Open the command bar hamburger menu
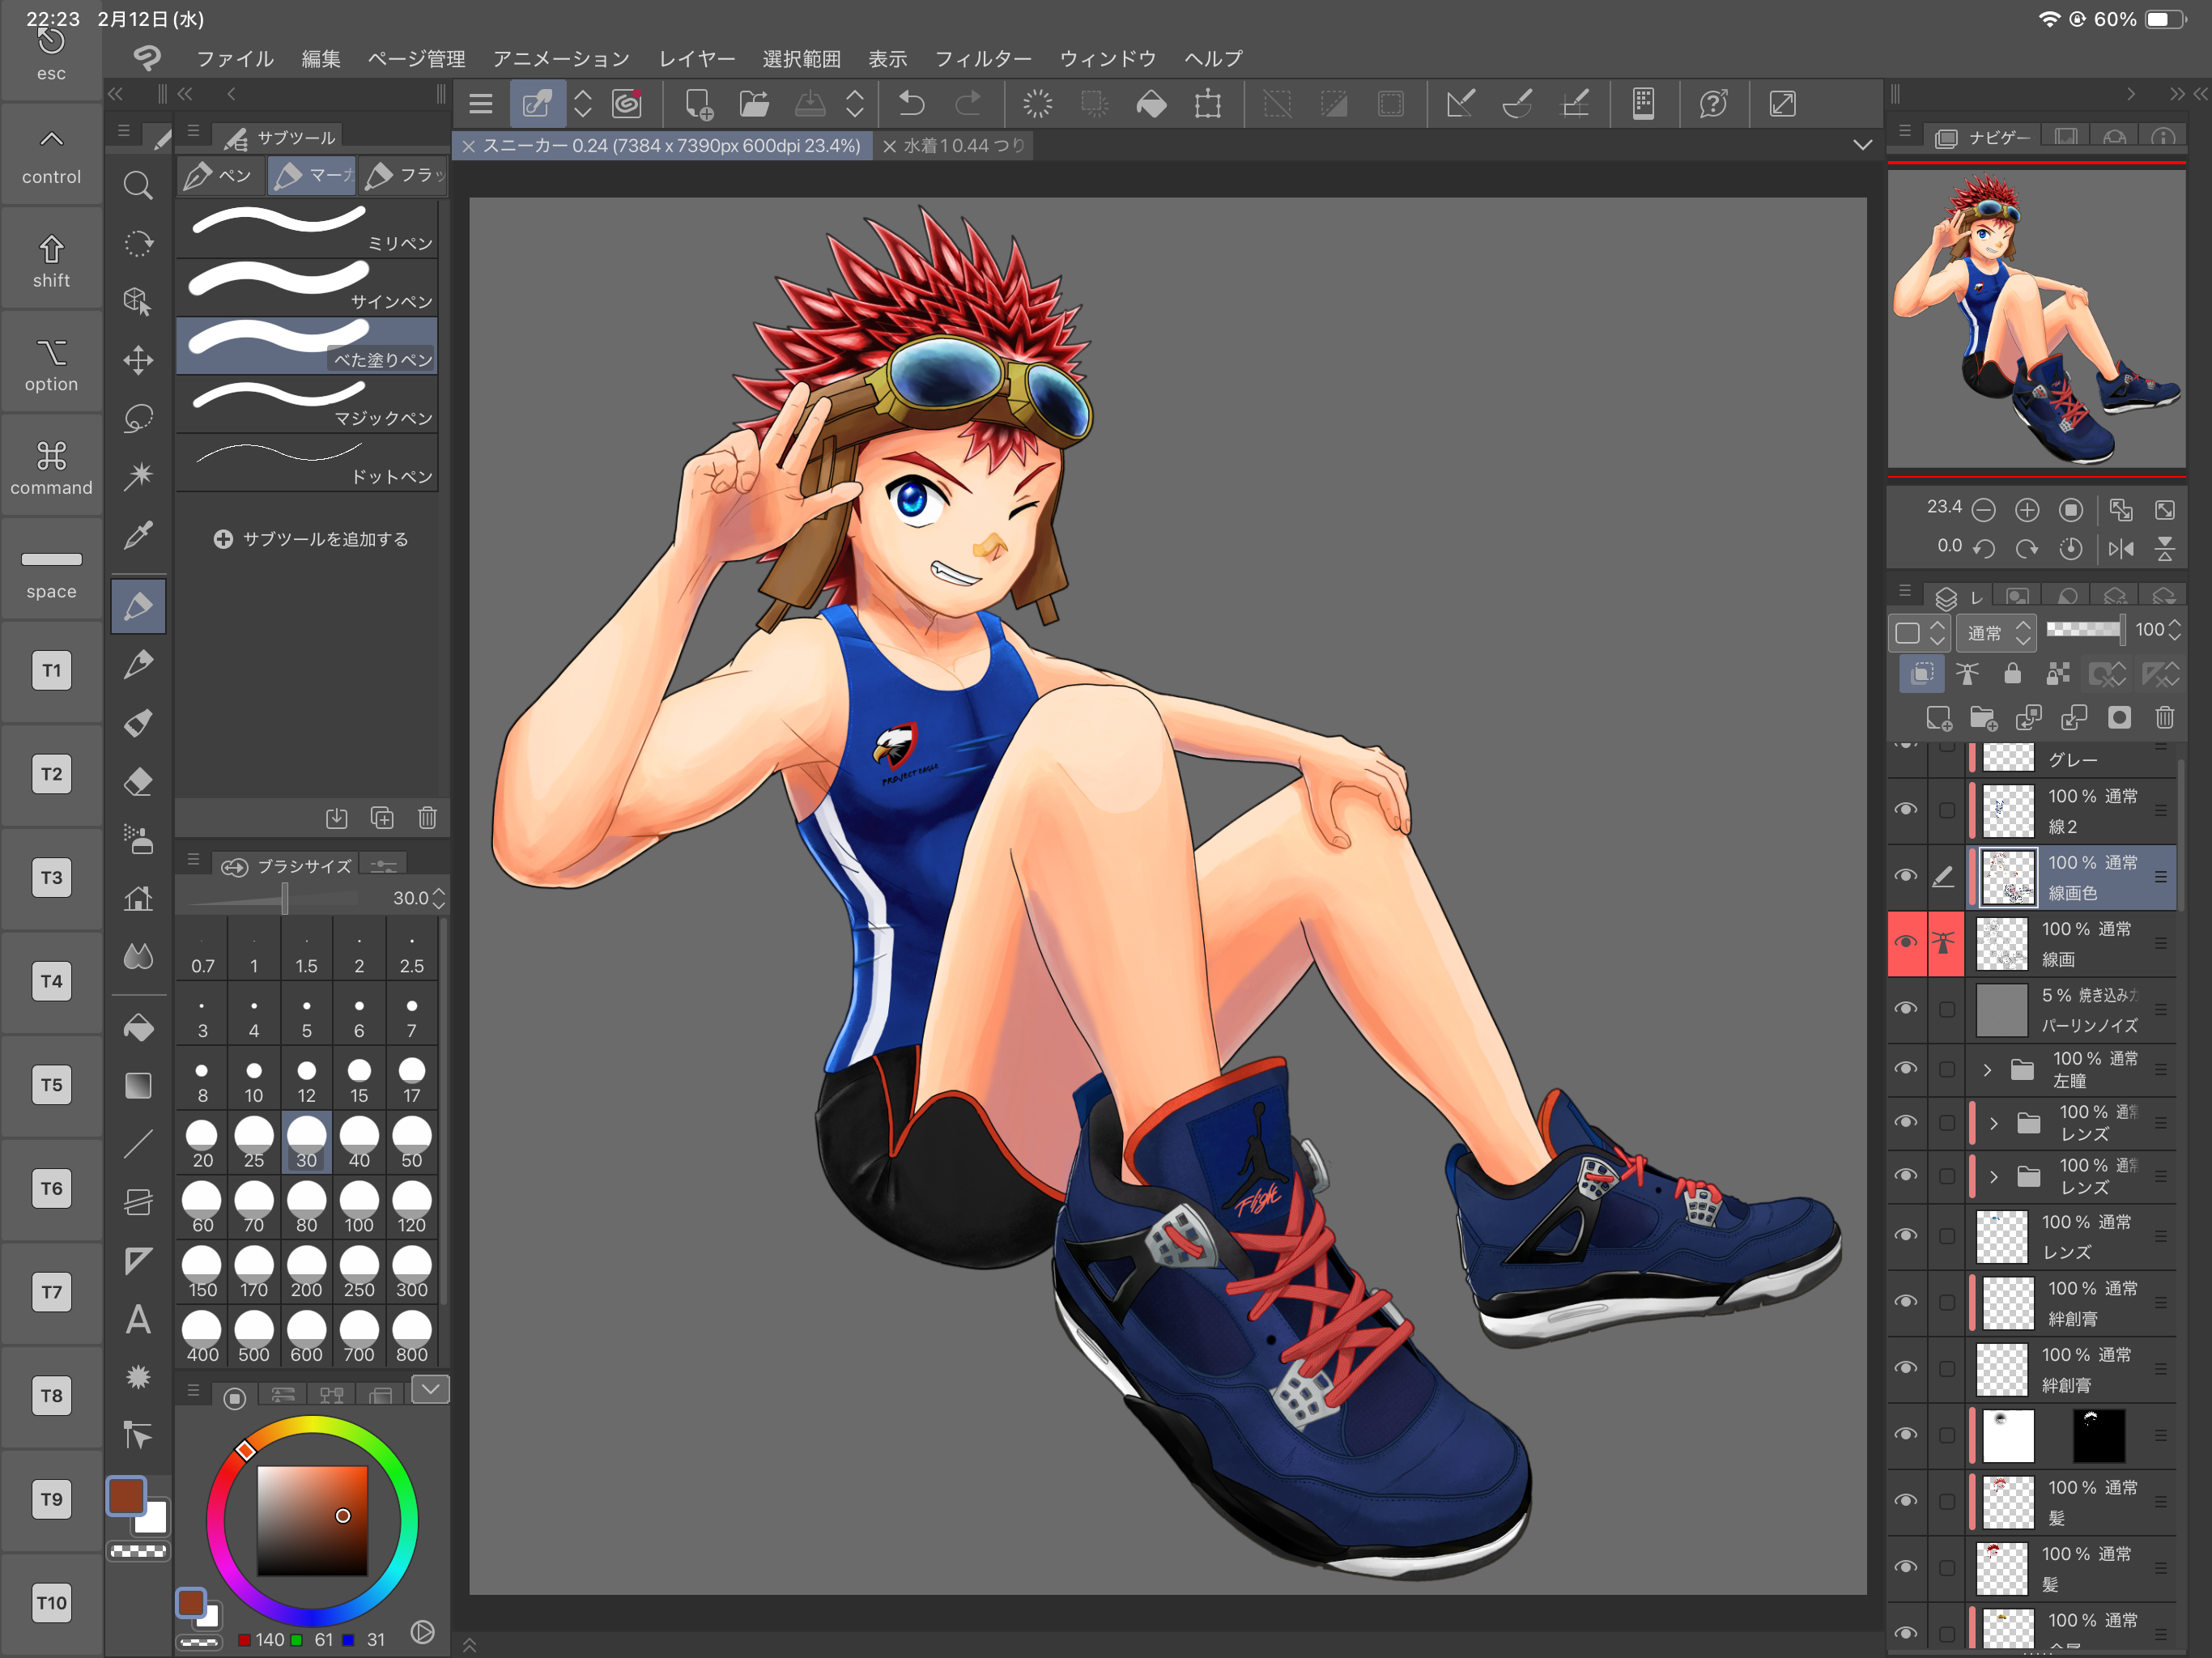 (x=481, y=104)
